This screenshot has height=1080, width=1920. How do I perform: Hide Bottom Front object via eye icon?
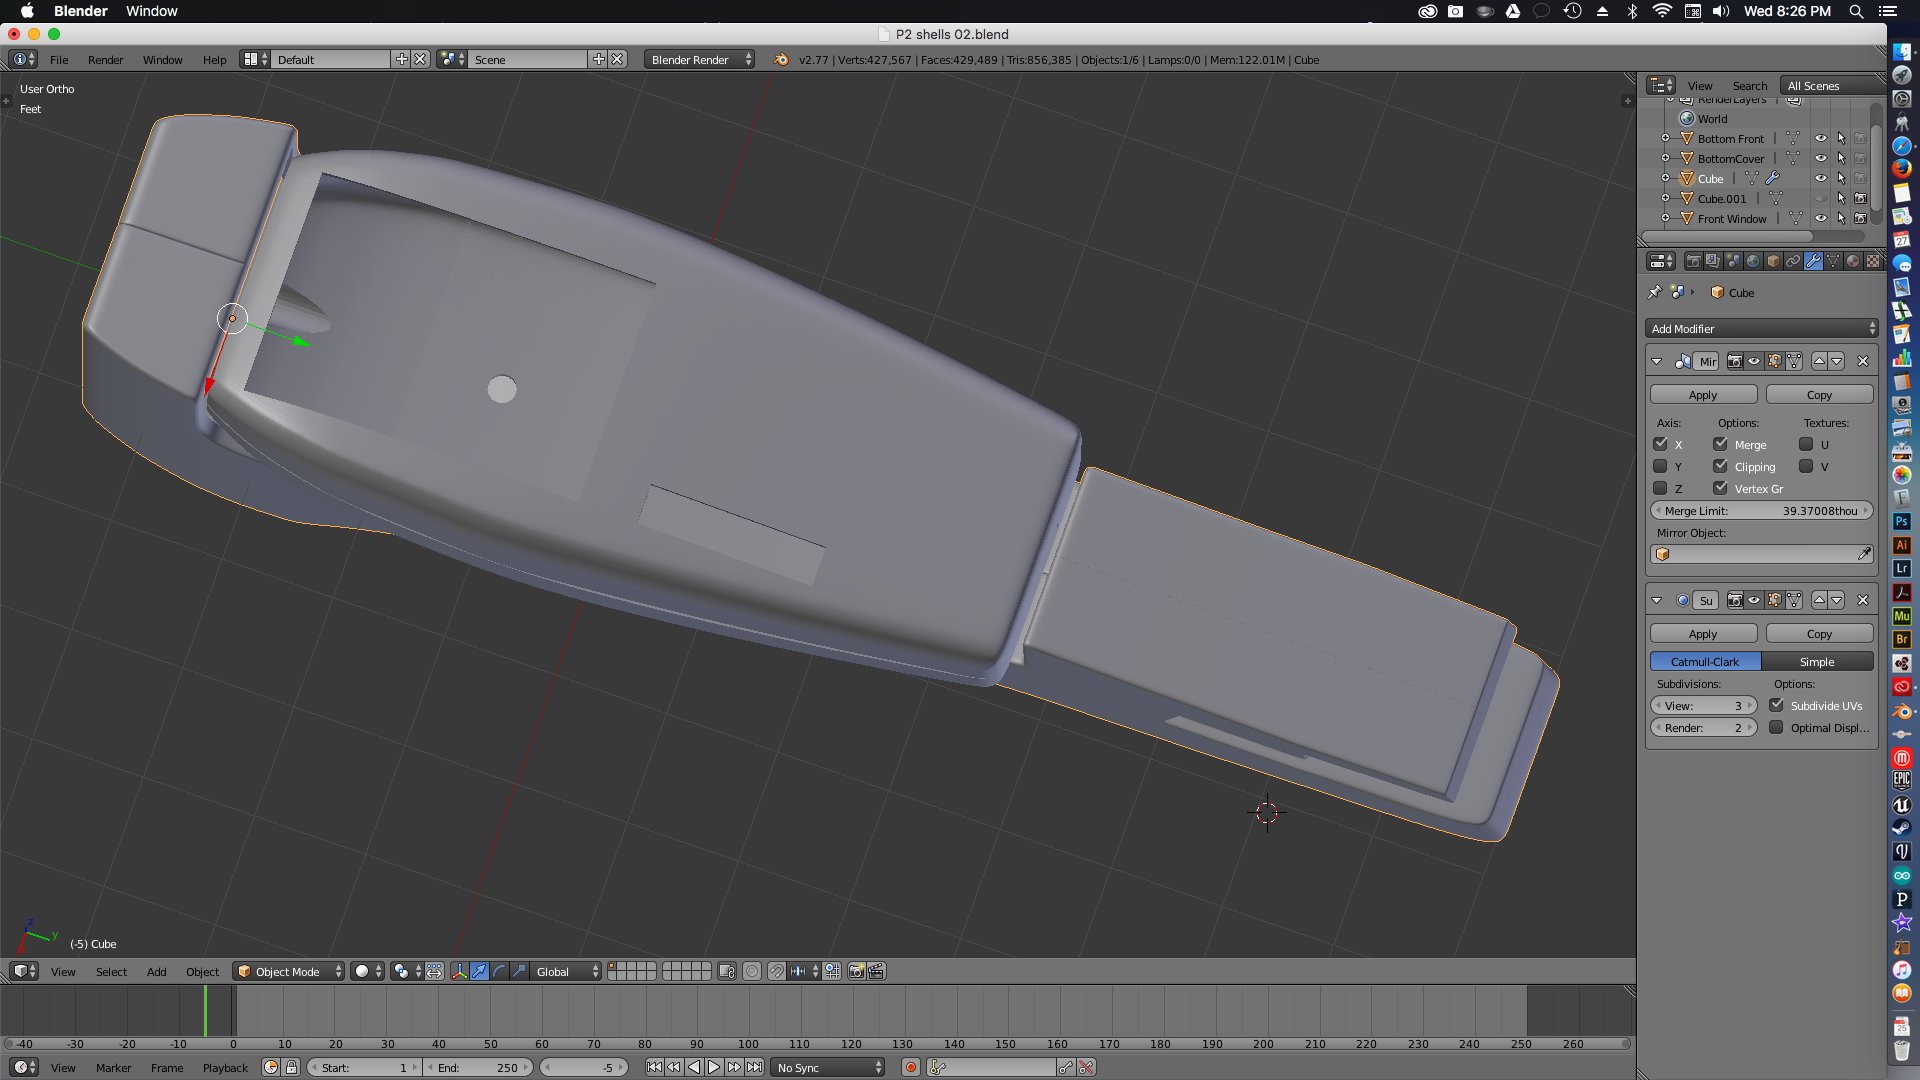pyautogui.click(x=1821, y=138)
